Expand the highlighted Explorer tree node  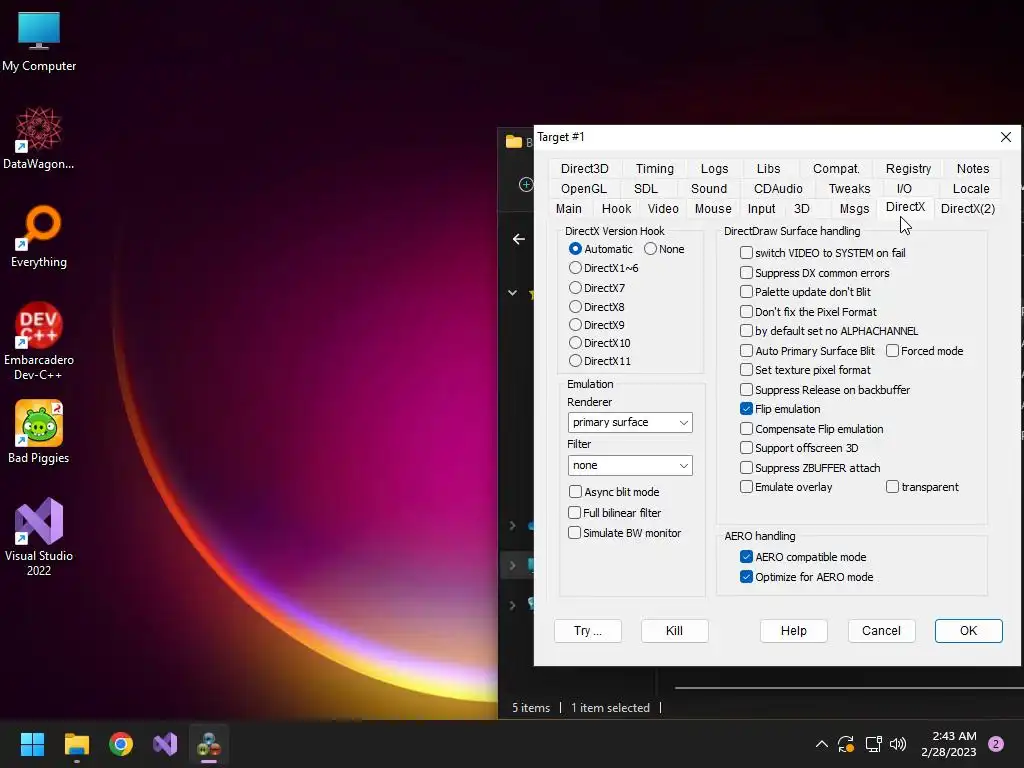pos(513,566)
